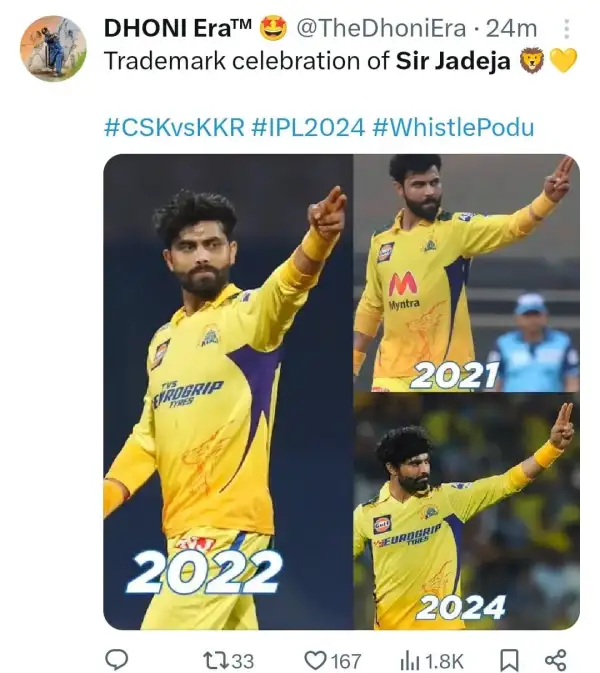The image size is (600, 673).
Task: View the 2021 celebration photo
Action: click(x=467, y=273)
